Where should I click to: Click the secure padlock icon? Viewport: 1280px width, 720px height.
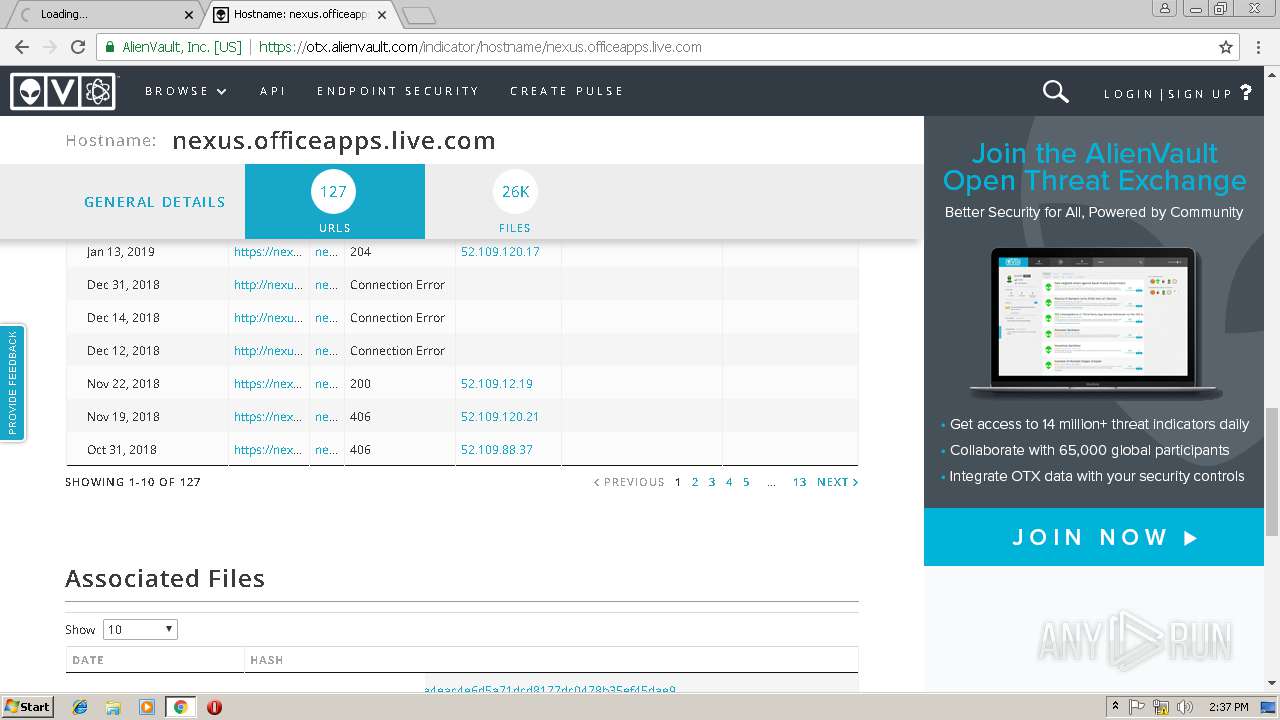tap(110, 47)
